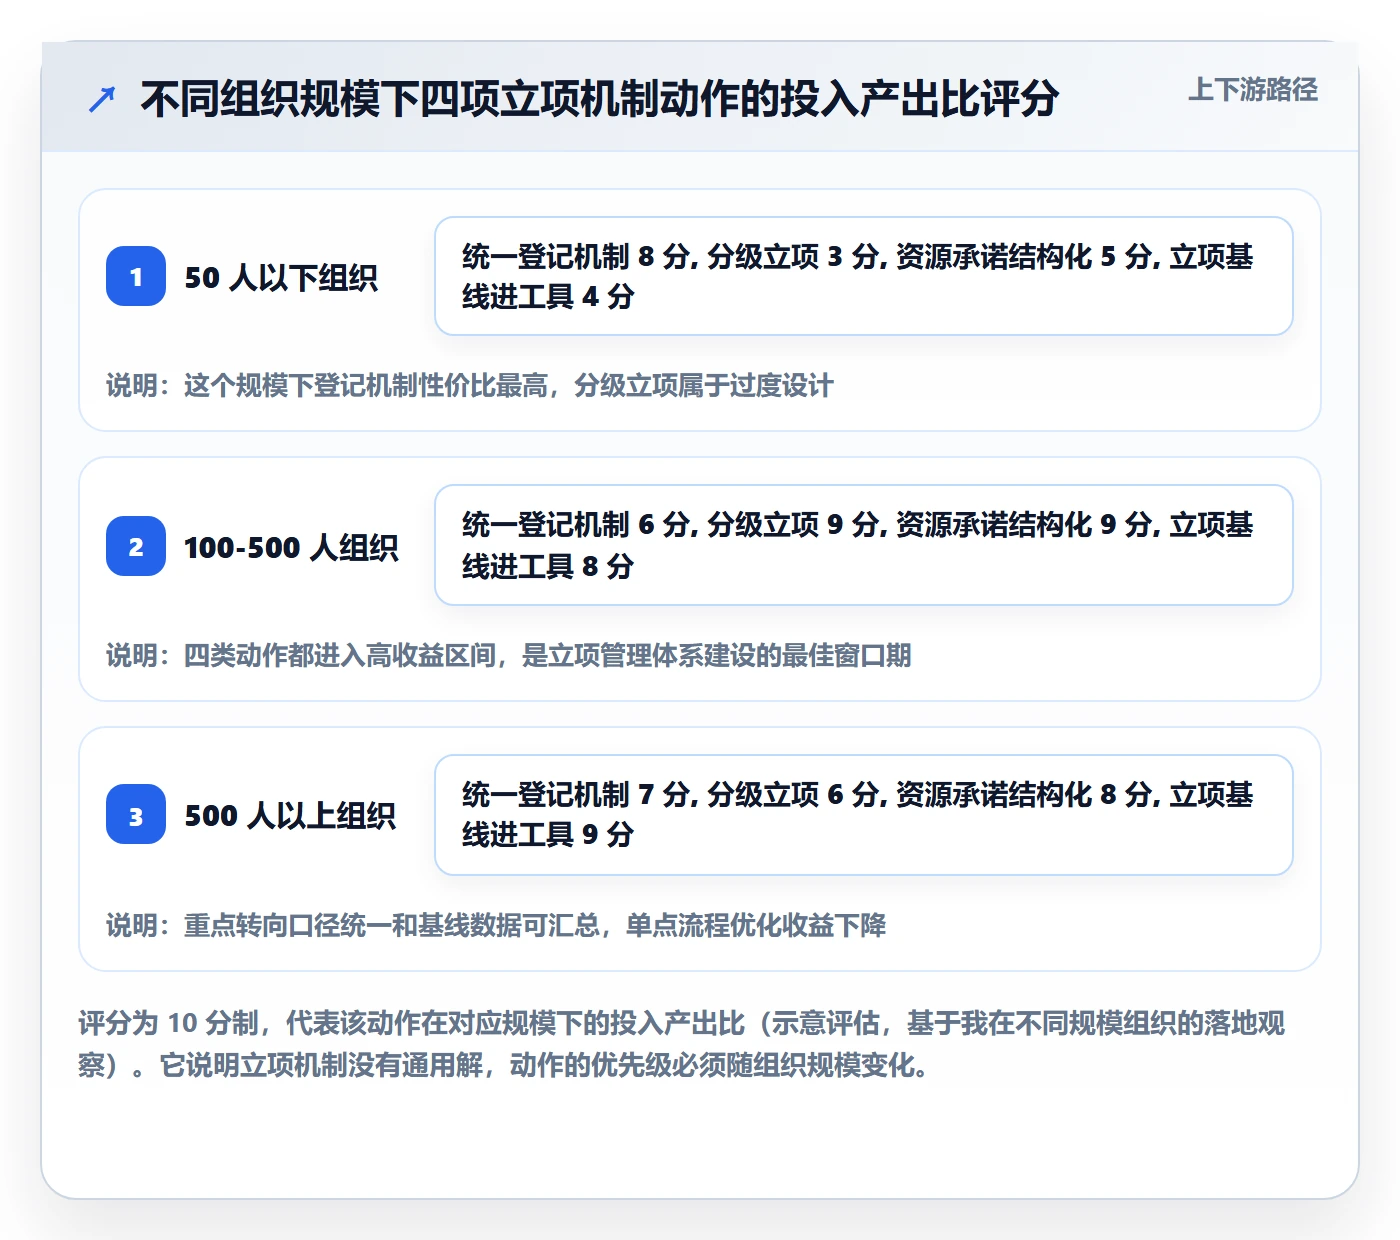Click the number 2 step badge

click(136, 546)
